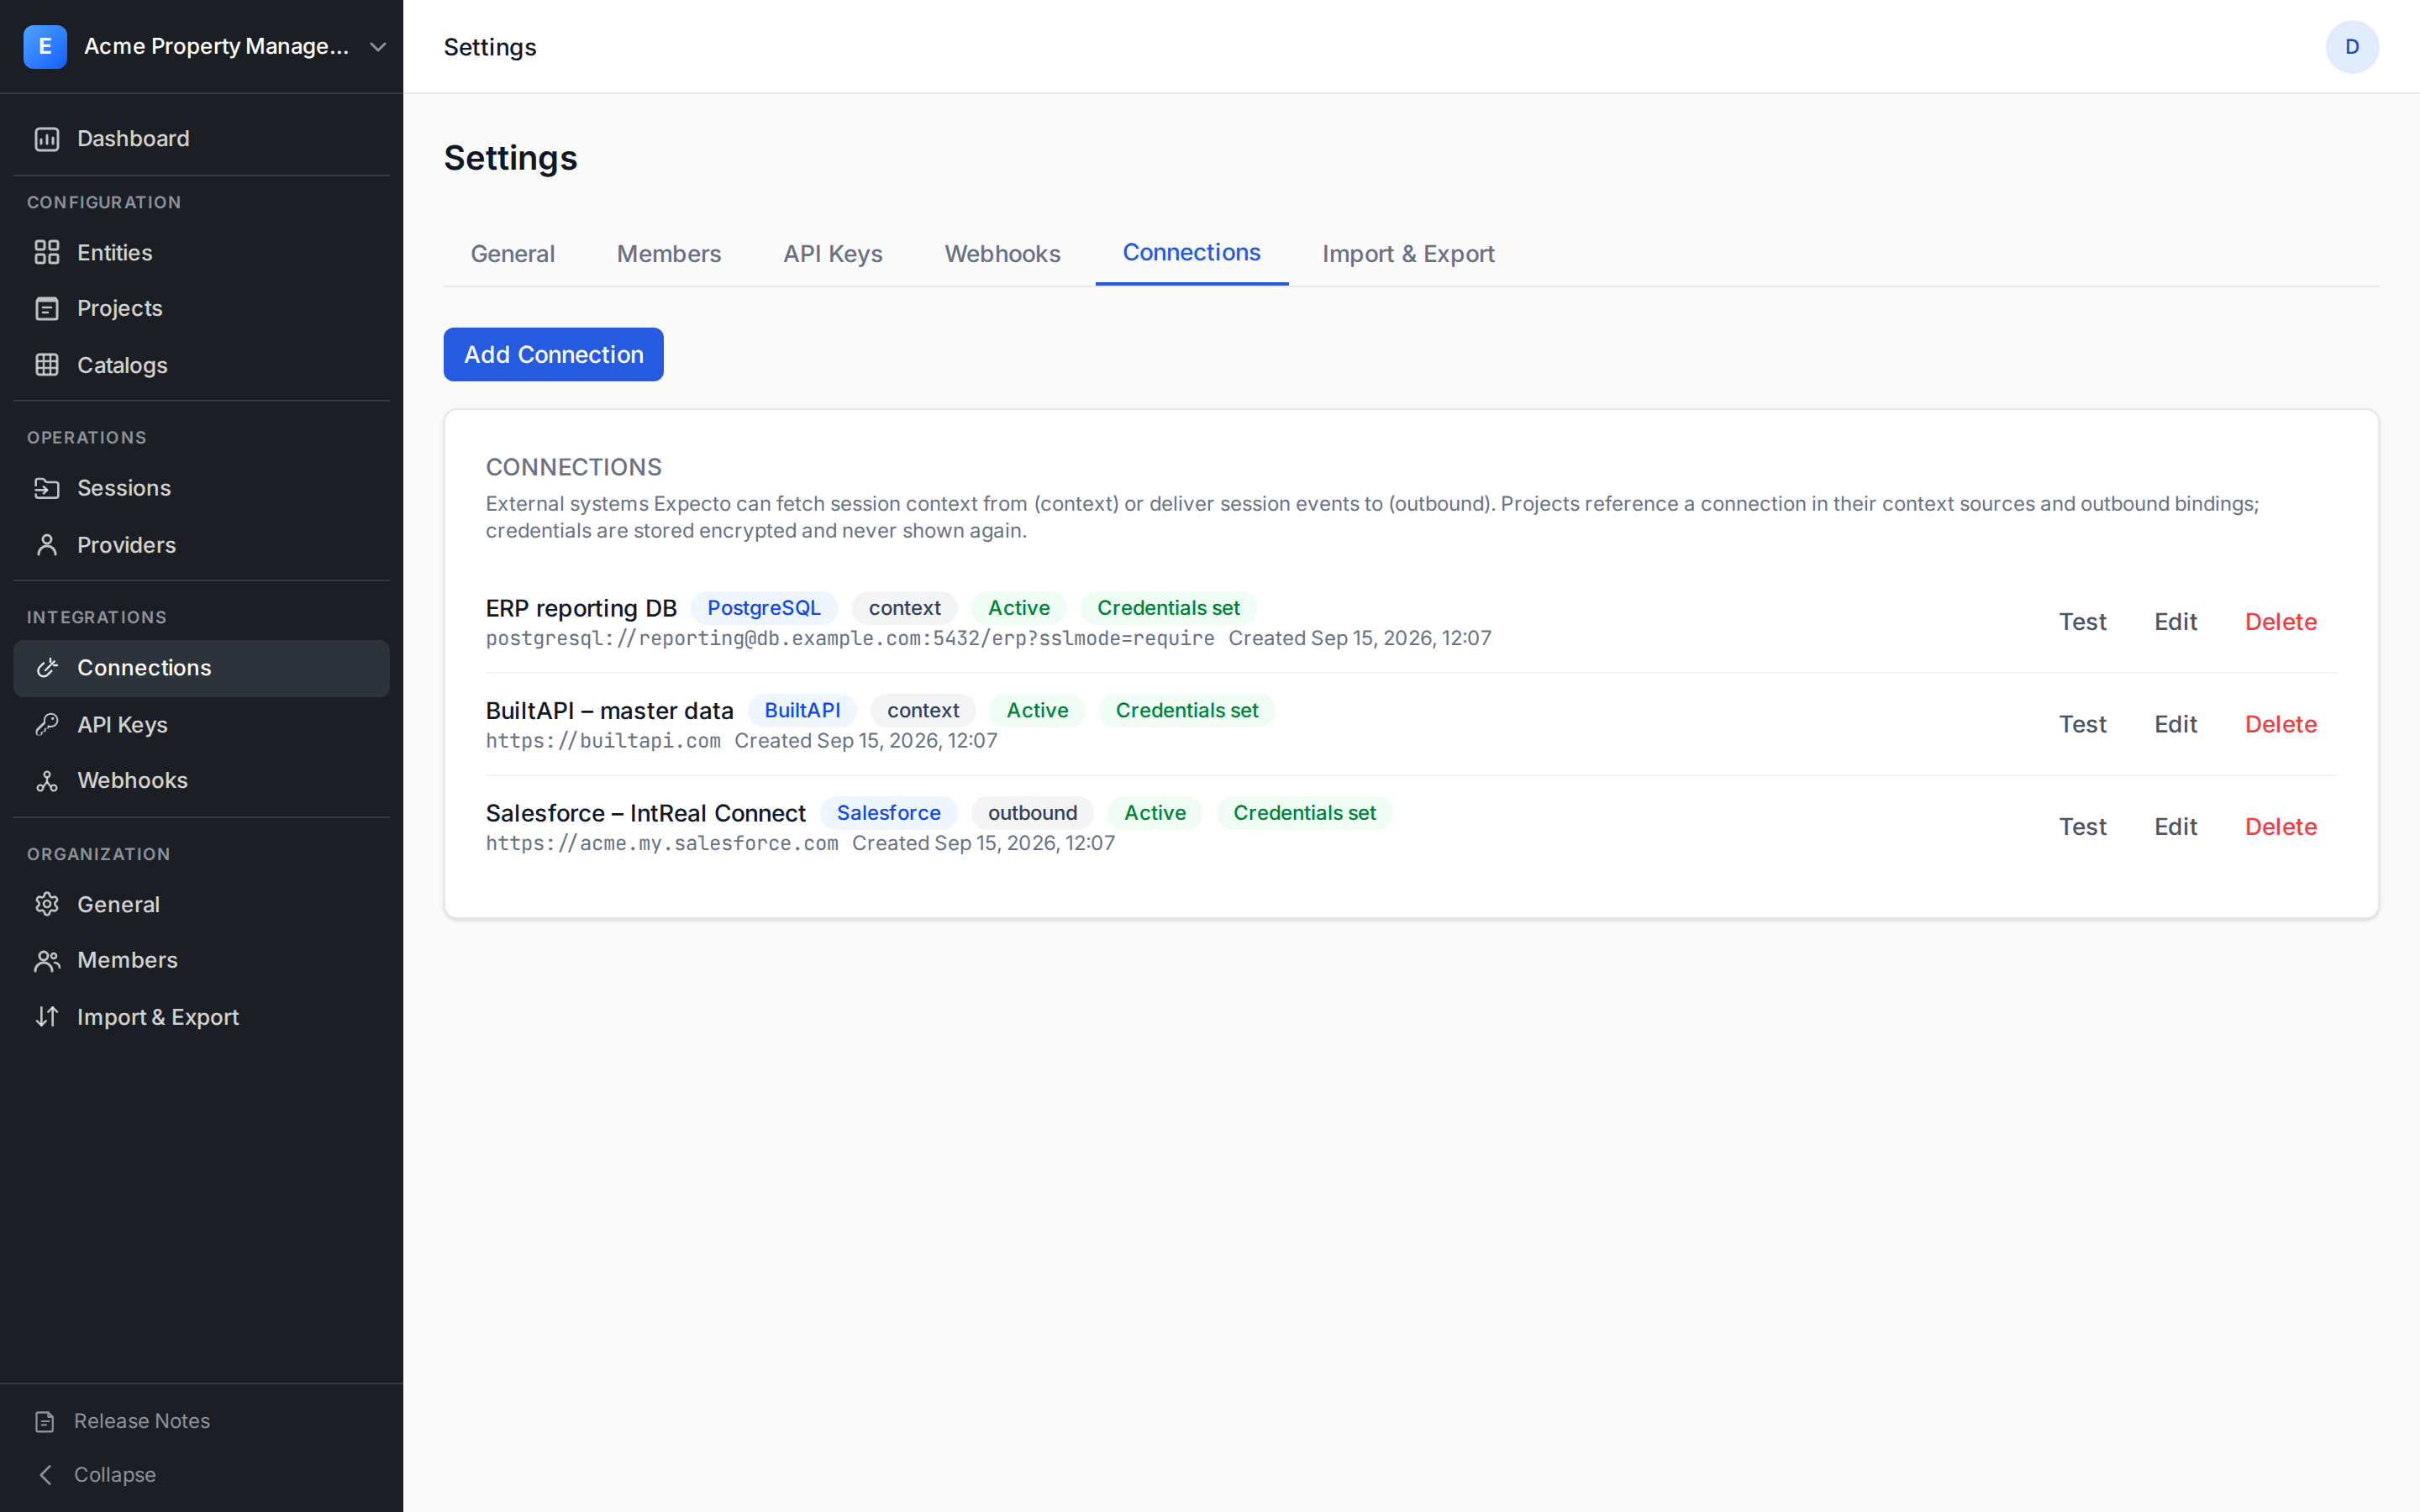The image size is (2420, 1512).
Task: Delete the BuiltAPI – master data connection
Action: pos(2280,724)
